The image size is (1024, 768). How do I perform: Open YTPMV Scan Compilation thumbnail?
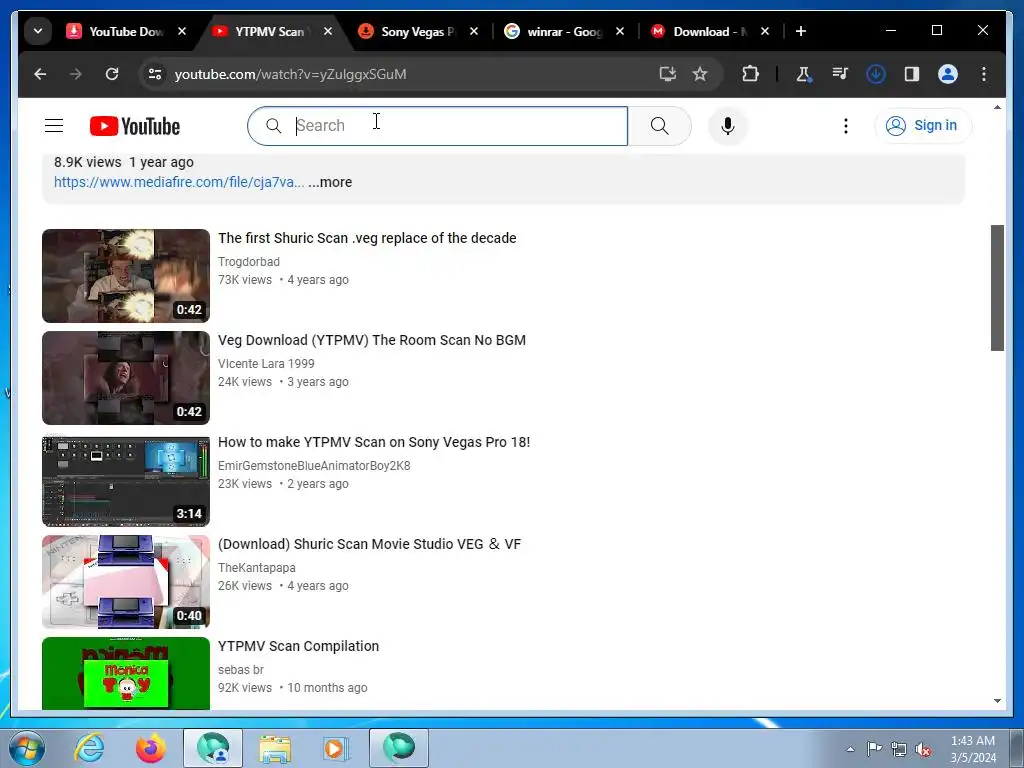(x=126, y=673)
